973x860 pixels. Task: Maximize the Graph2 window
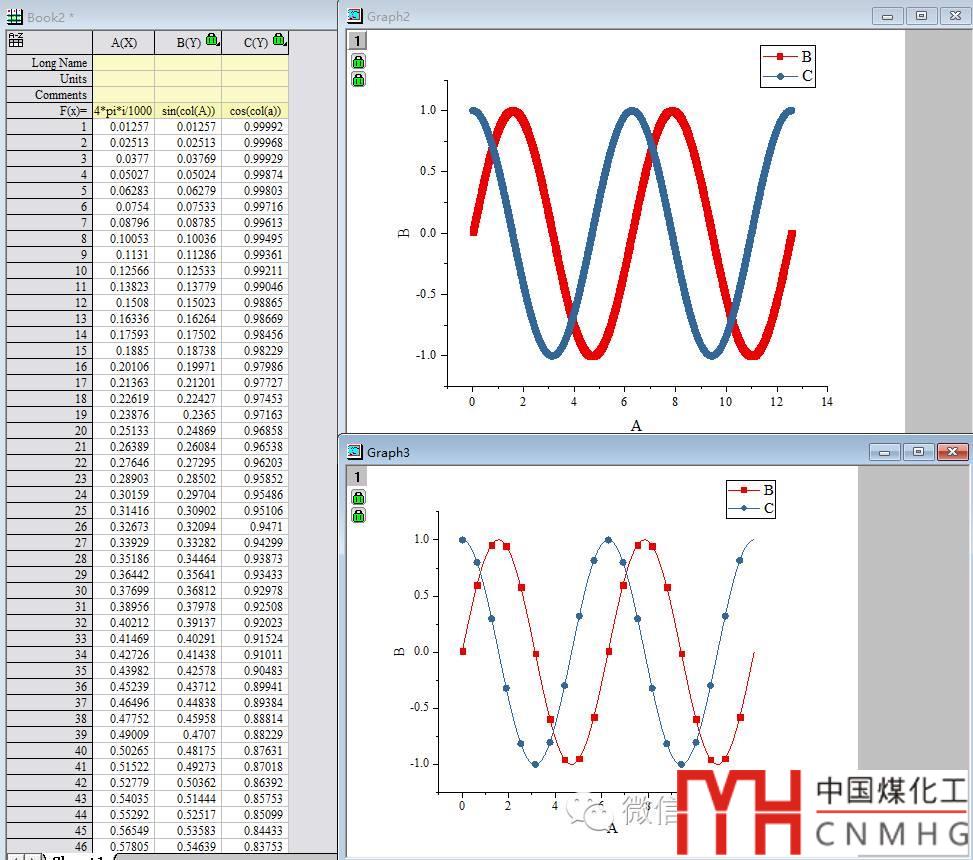tap(921, 16)
